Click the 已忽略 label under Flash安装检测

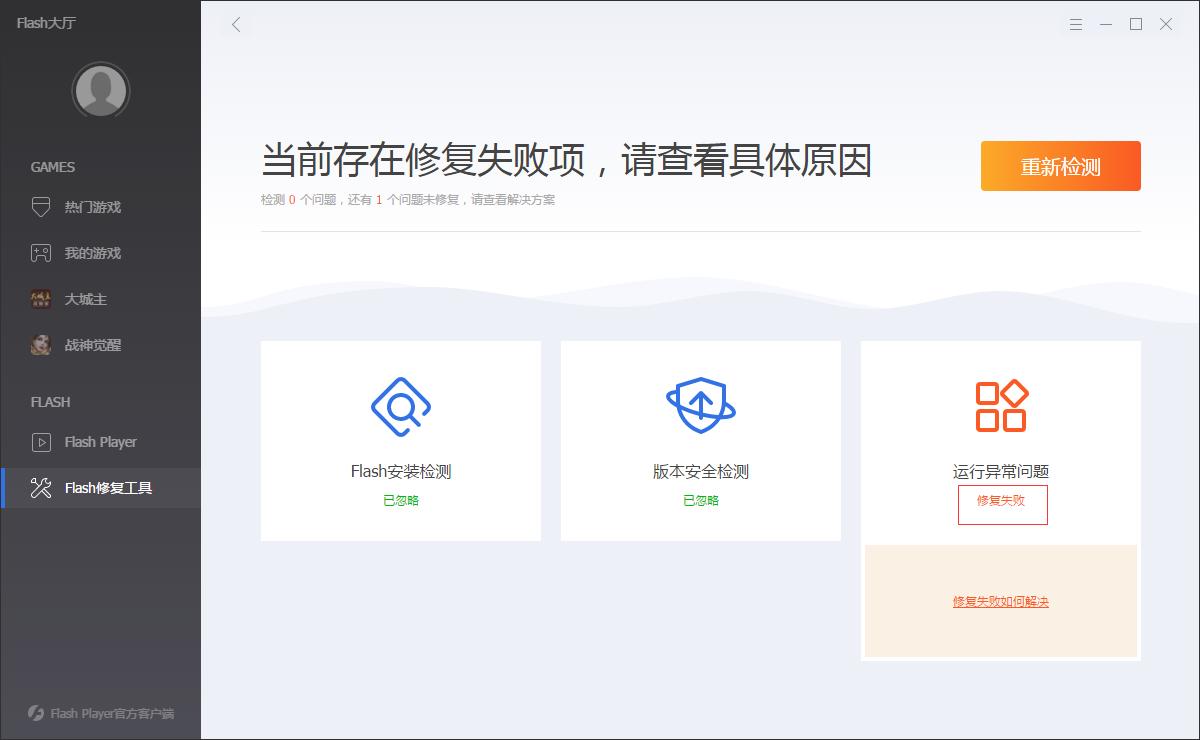pyautogui.click(x=400, y=499)
